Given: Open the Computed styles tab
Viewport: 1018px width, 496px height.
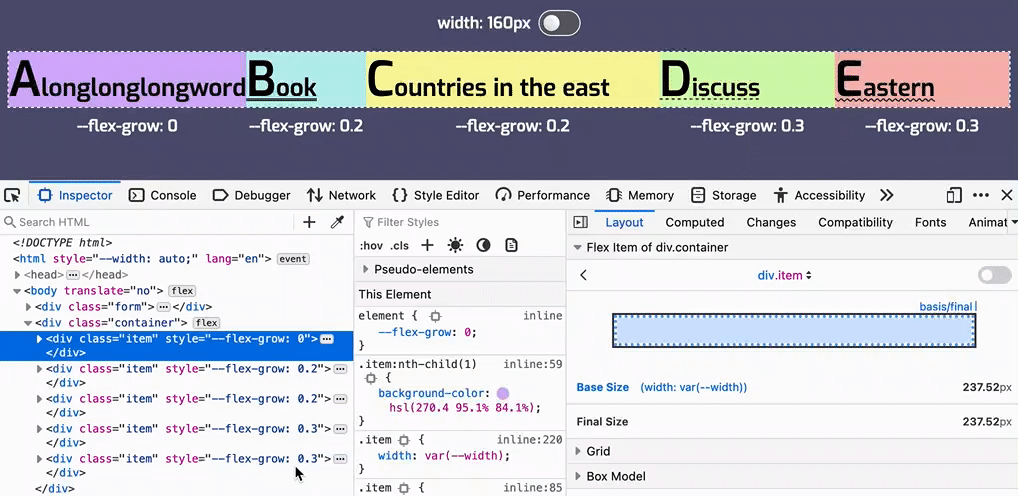Looking at the screenshot, I should point(694,222).
